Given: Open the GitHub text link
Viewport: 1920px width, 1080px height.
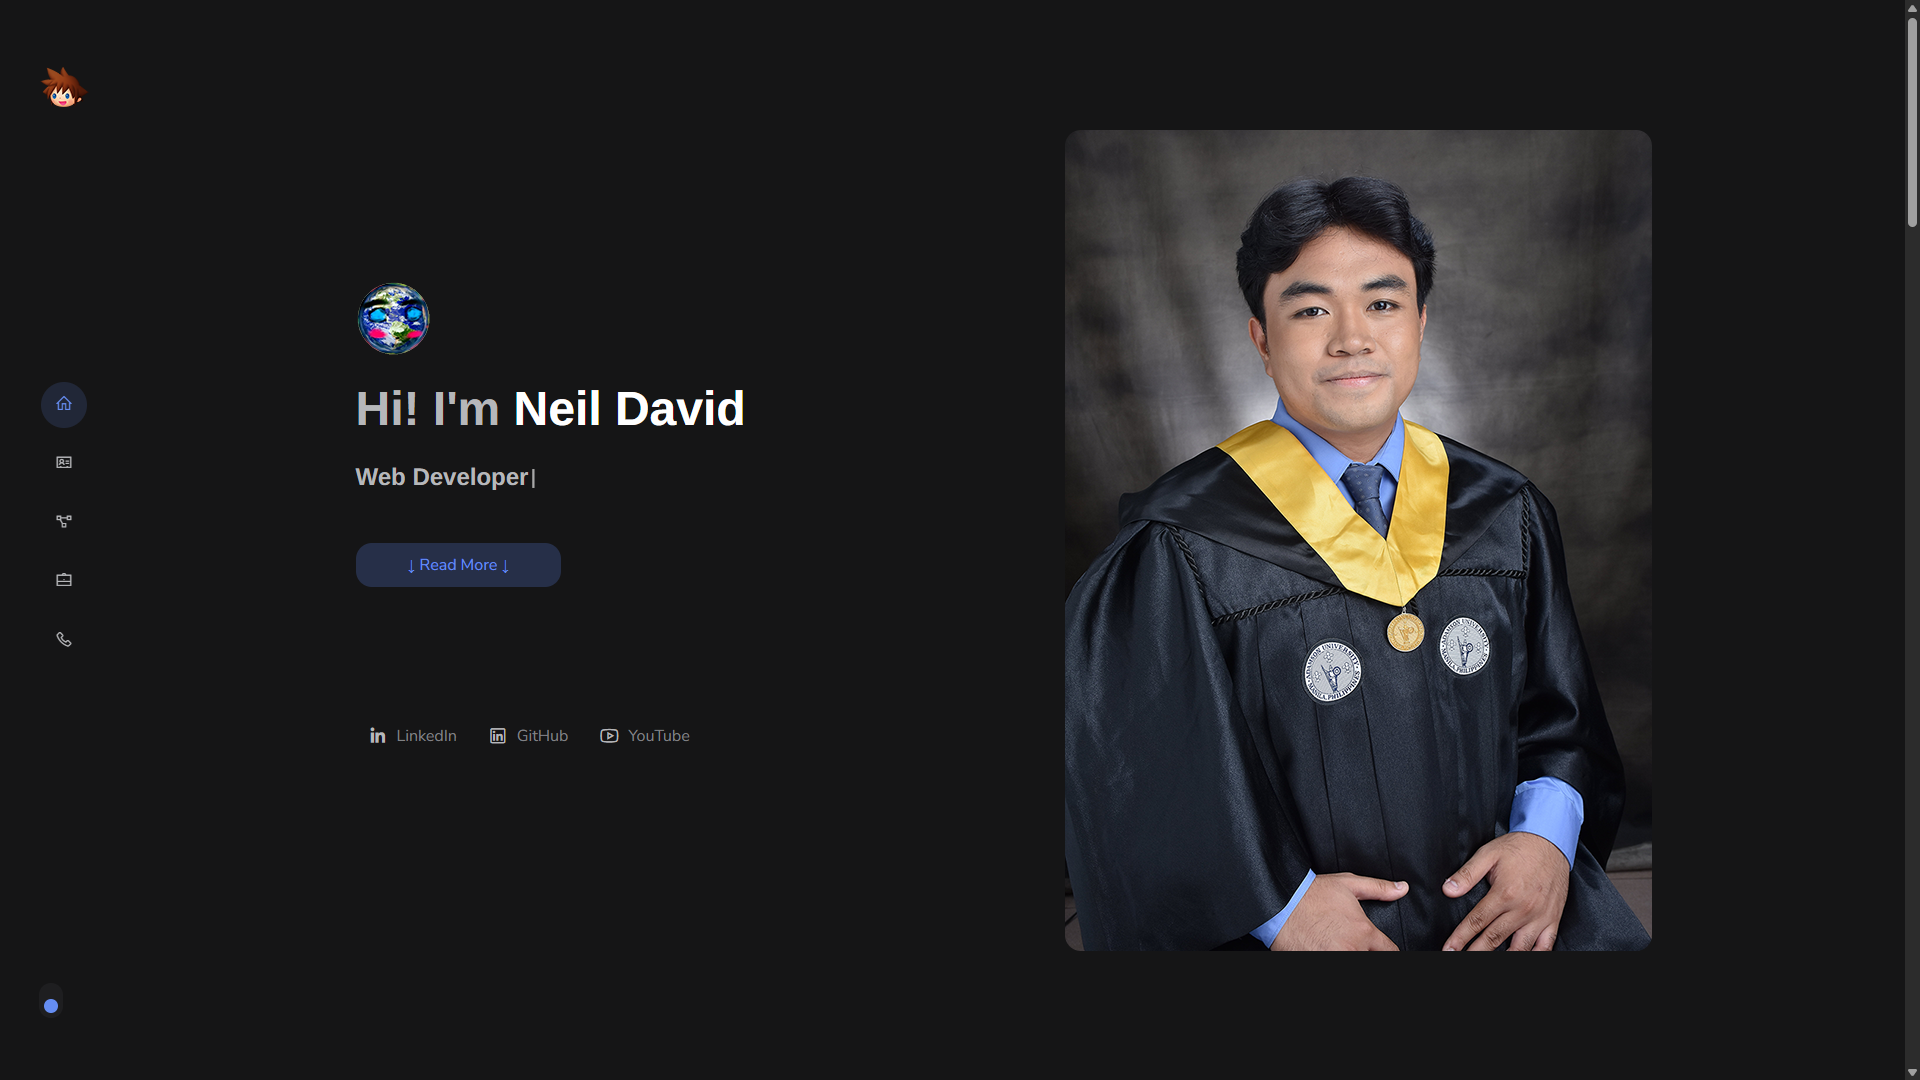Looking at the screenshot, I should pyautogui.click(x=542, y=736).
